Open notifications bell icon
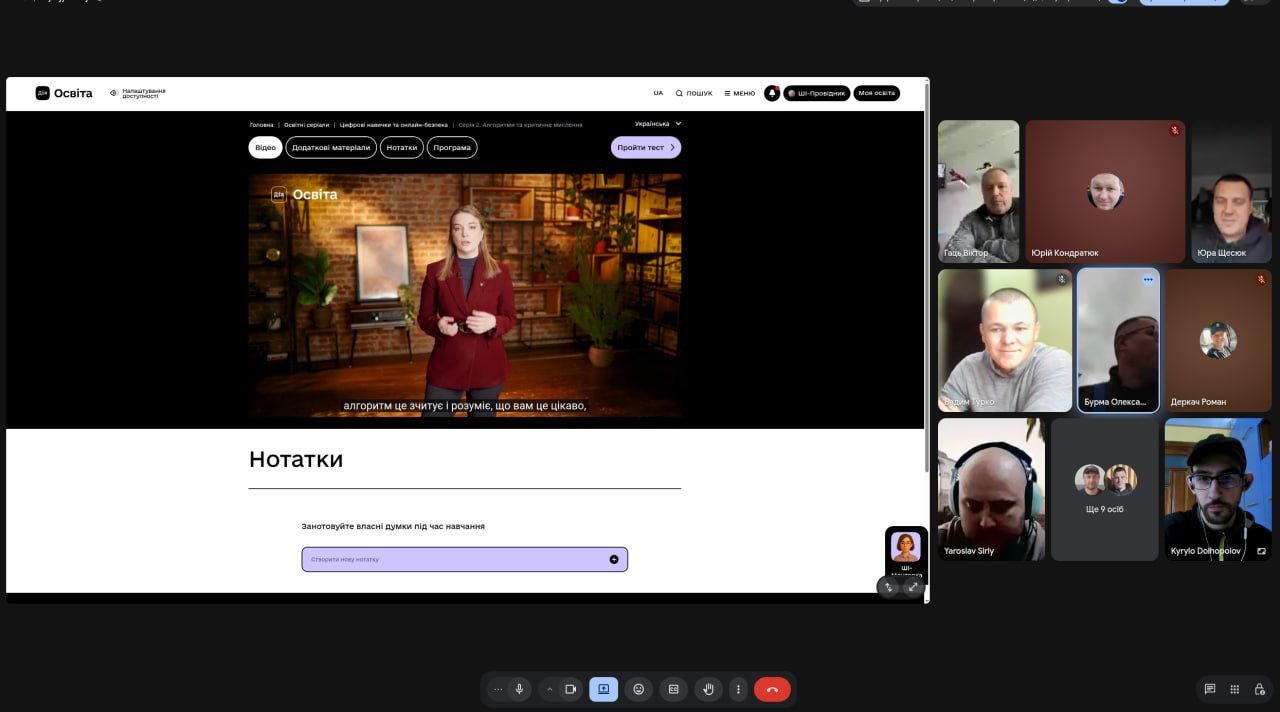The image size is (1280, 712). click(x=772, y=93)
